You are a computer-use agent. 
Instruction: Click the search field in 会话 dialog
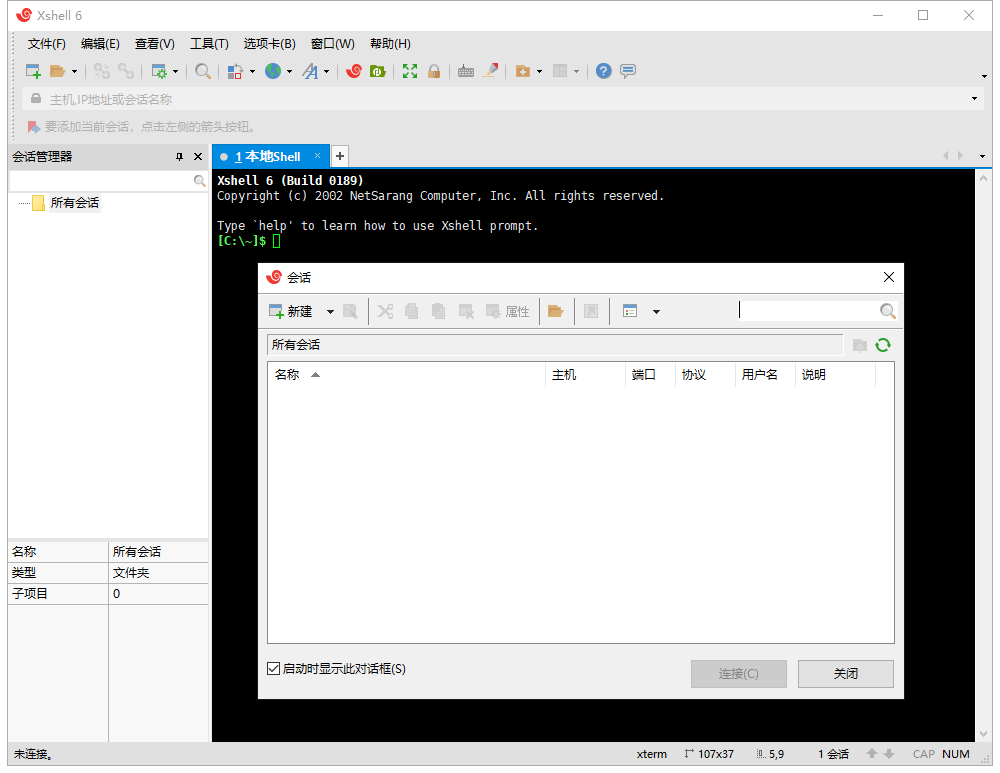click(808, 311)
